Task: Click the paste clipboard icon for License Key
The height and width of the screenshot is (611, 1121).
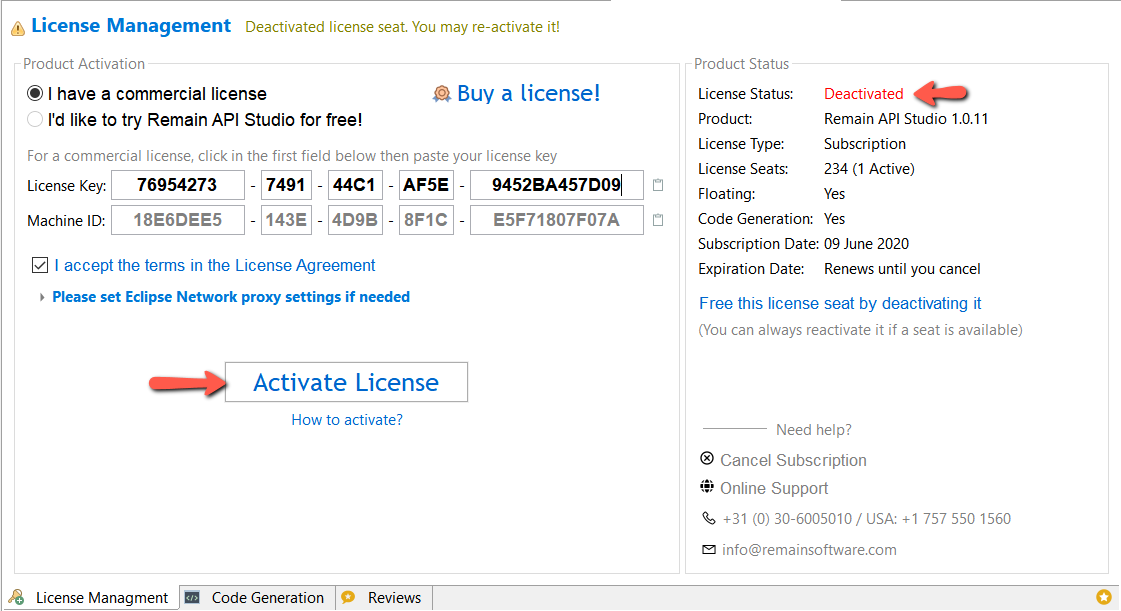Action: click(658, 185)
